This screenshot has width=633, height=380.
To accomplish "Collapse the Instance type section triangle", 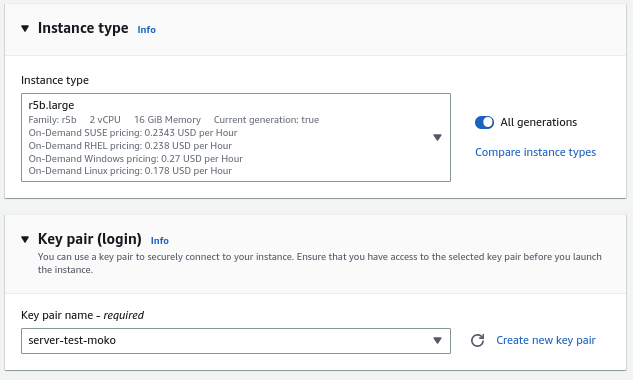I will point(25,29).
